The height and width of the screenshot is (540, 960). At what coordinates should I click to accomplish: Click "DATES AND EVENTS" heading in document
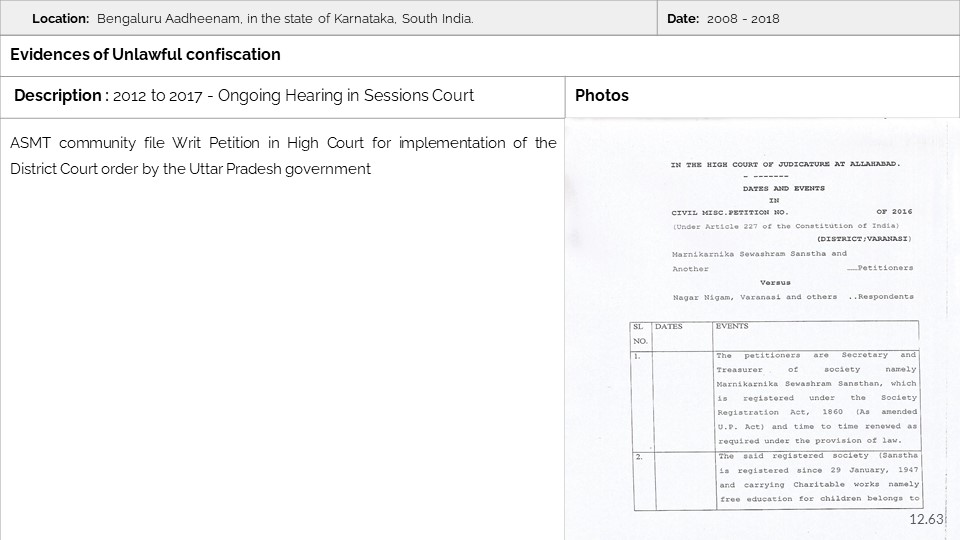(784, 188)
